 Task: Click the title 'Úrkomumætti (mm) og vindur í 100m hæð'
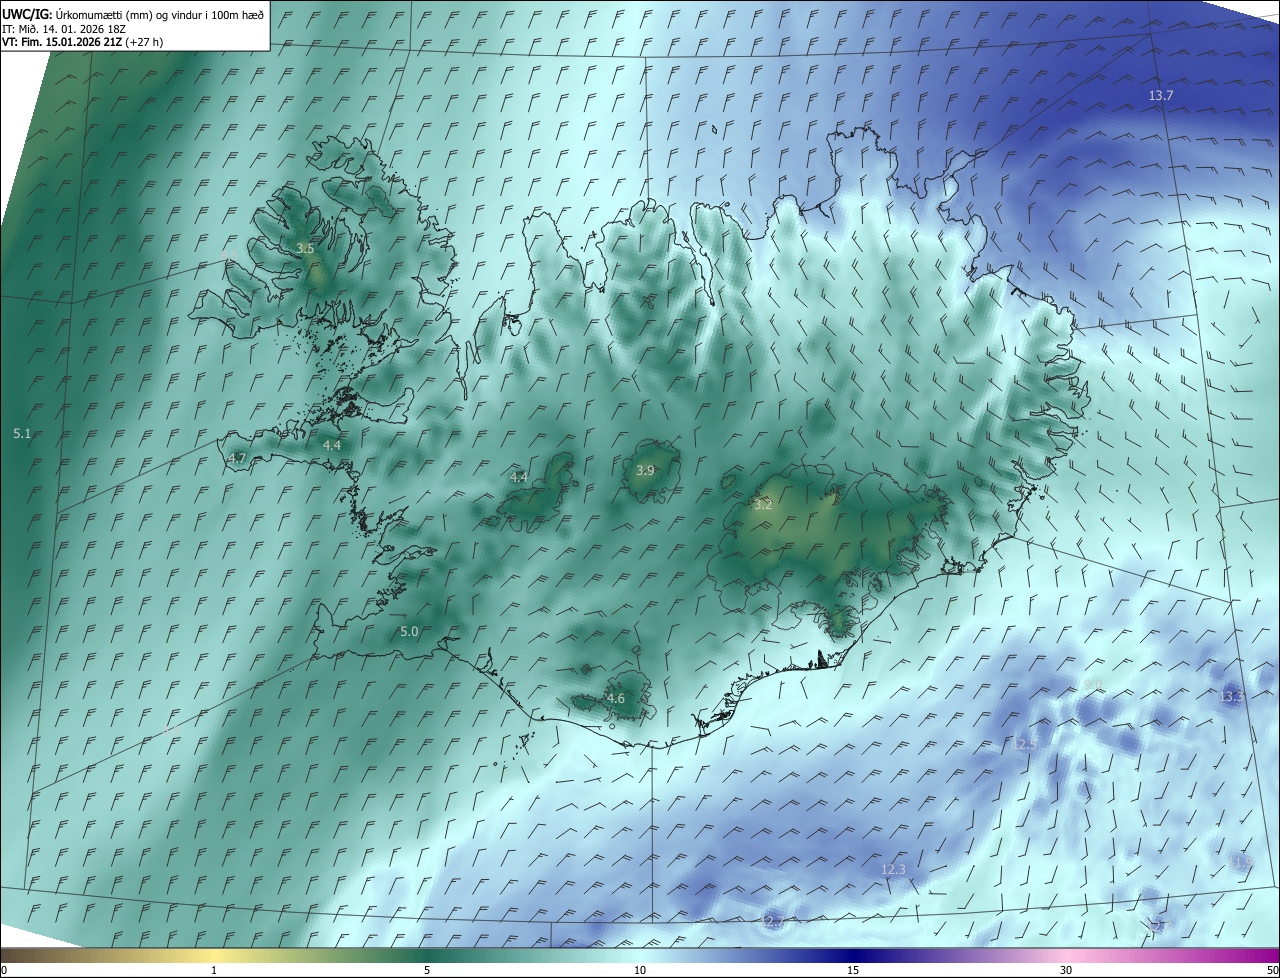coord(160,13)
